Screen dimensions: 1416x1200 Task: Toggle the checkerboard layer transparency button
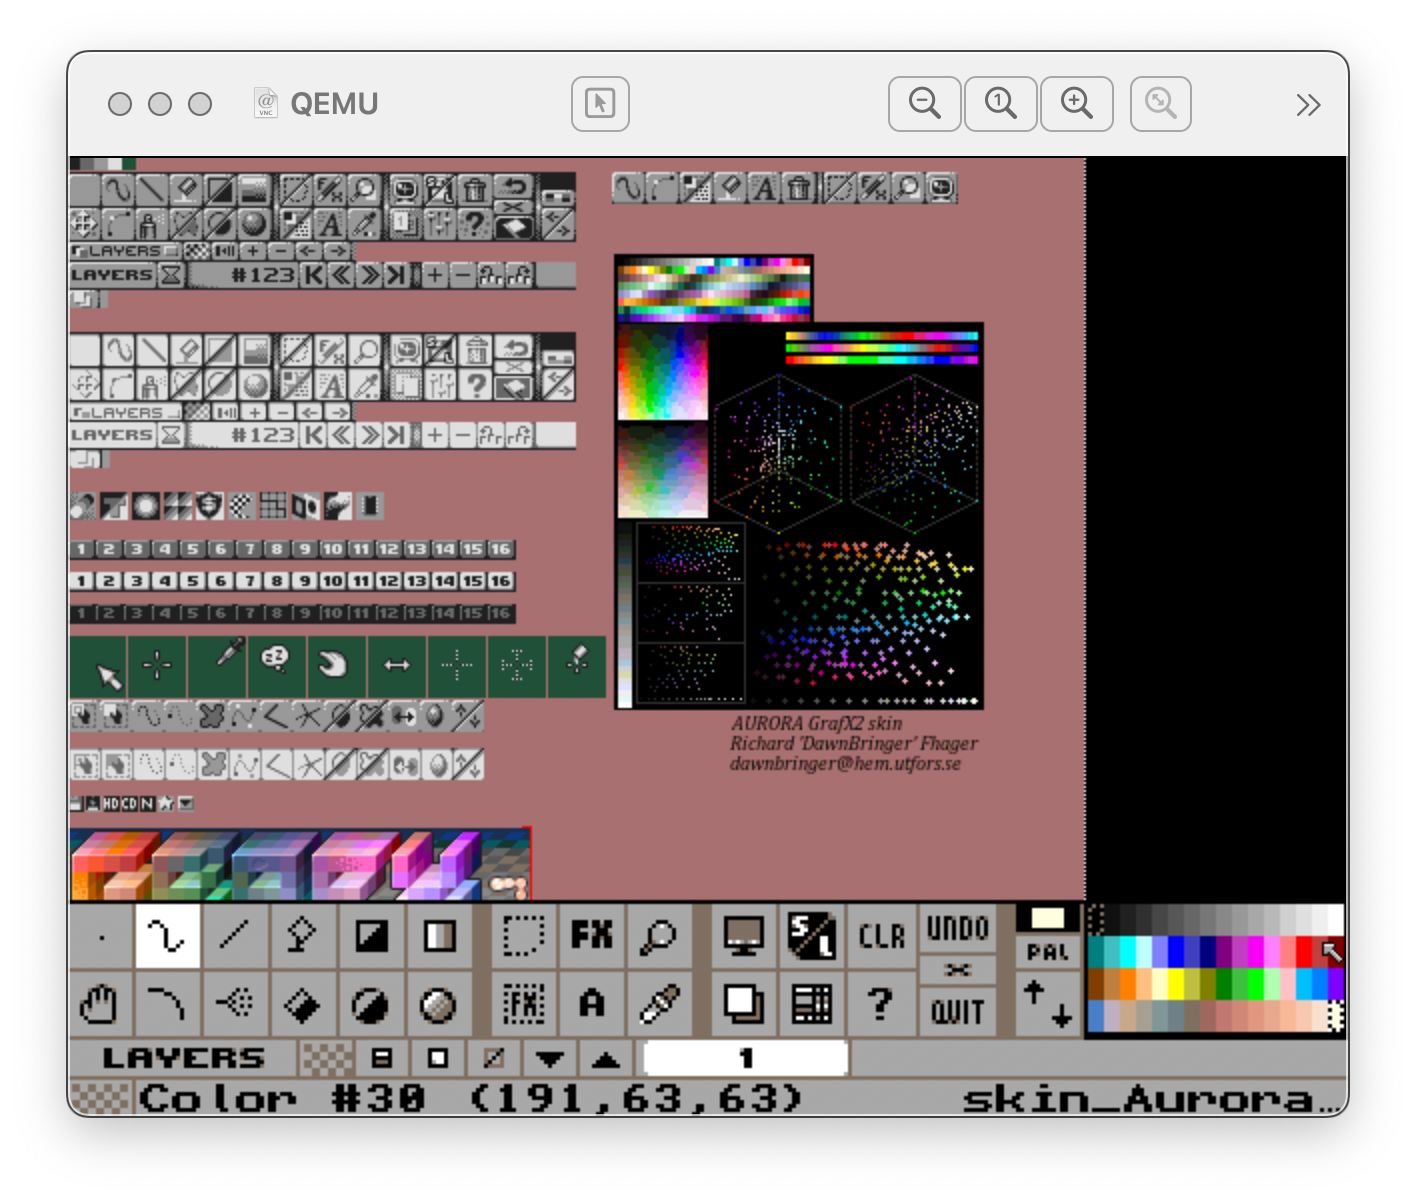pos(327,1058)
